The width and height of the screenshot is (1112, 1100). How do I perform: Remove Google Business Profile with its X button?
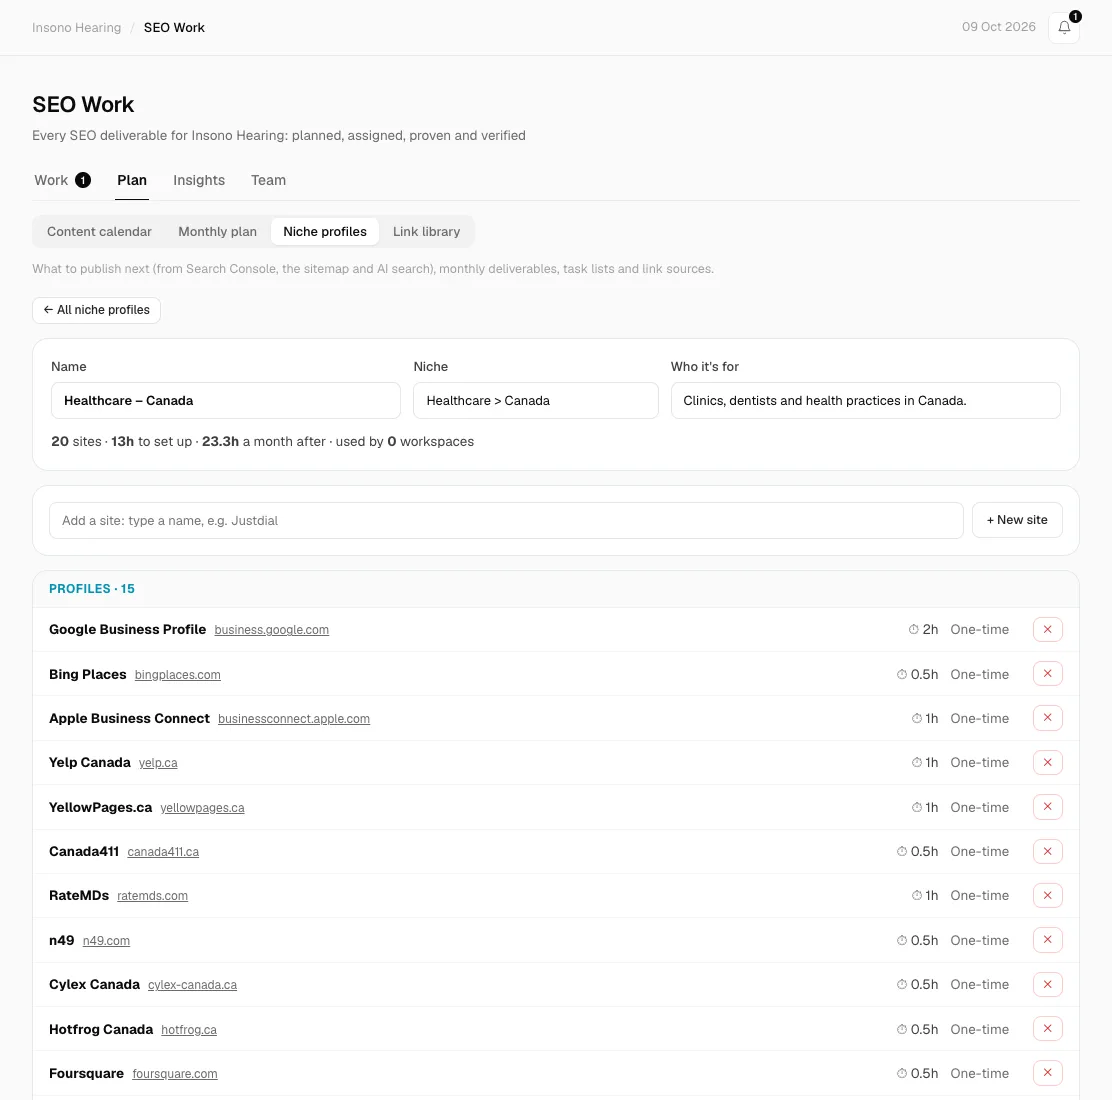coord(1047,630)
